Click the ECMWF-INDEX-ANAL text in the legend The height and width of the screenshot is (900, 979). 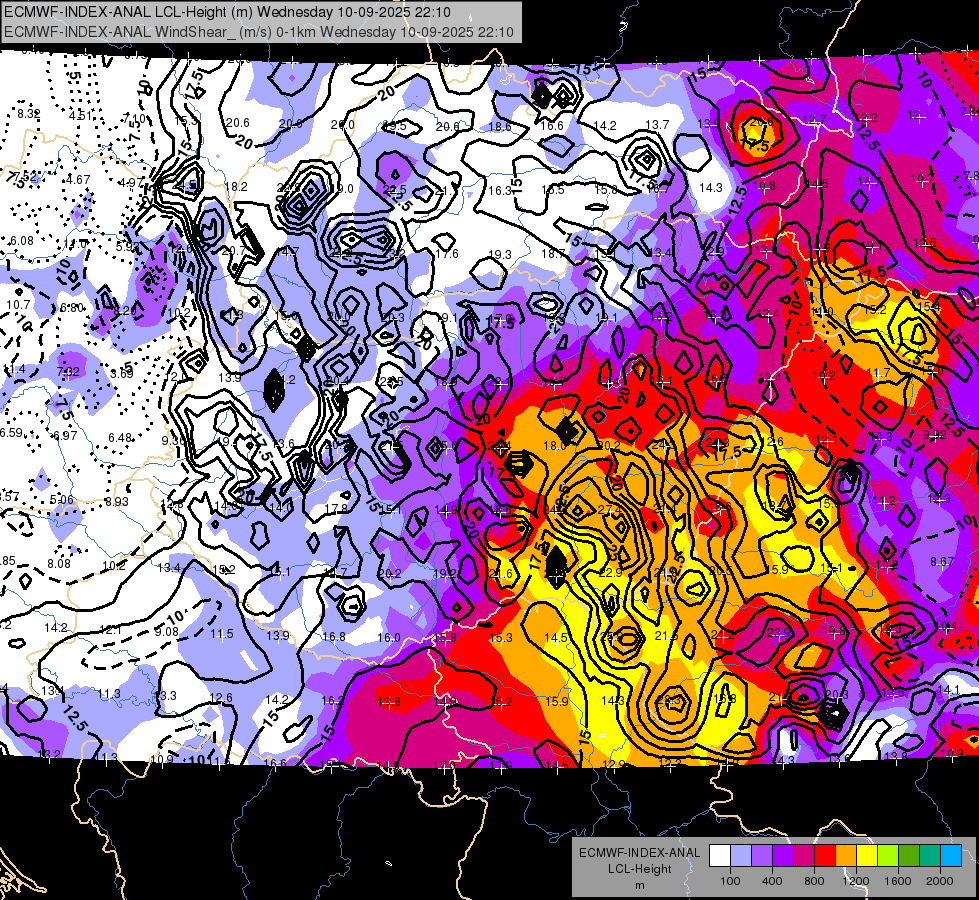(x=639, y=853)
